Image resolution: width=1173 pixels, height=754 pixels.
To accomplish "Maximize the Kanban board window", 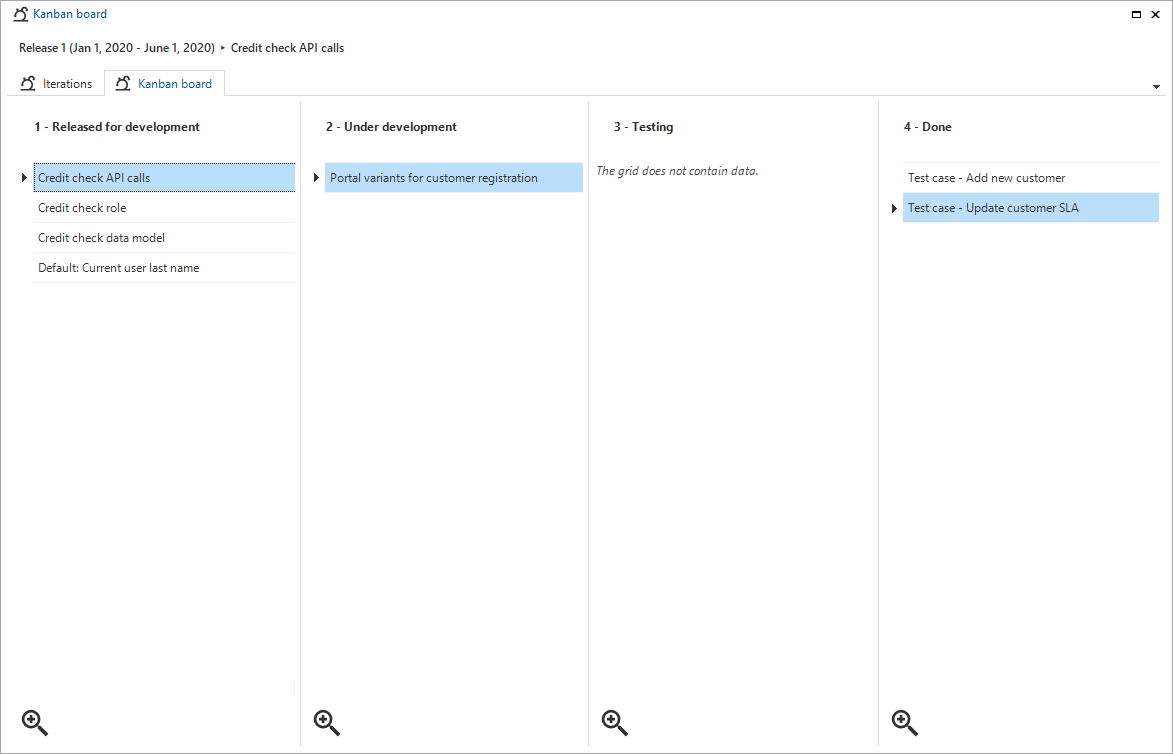I will tap(1136, 14).
